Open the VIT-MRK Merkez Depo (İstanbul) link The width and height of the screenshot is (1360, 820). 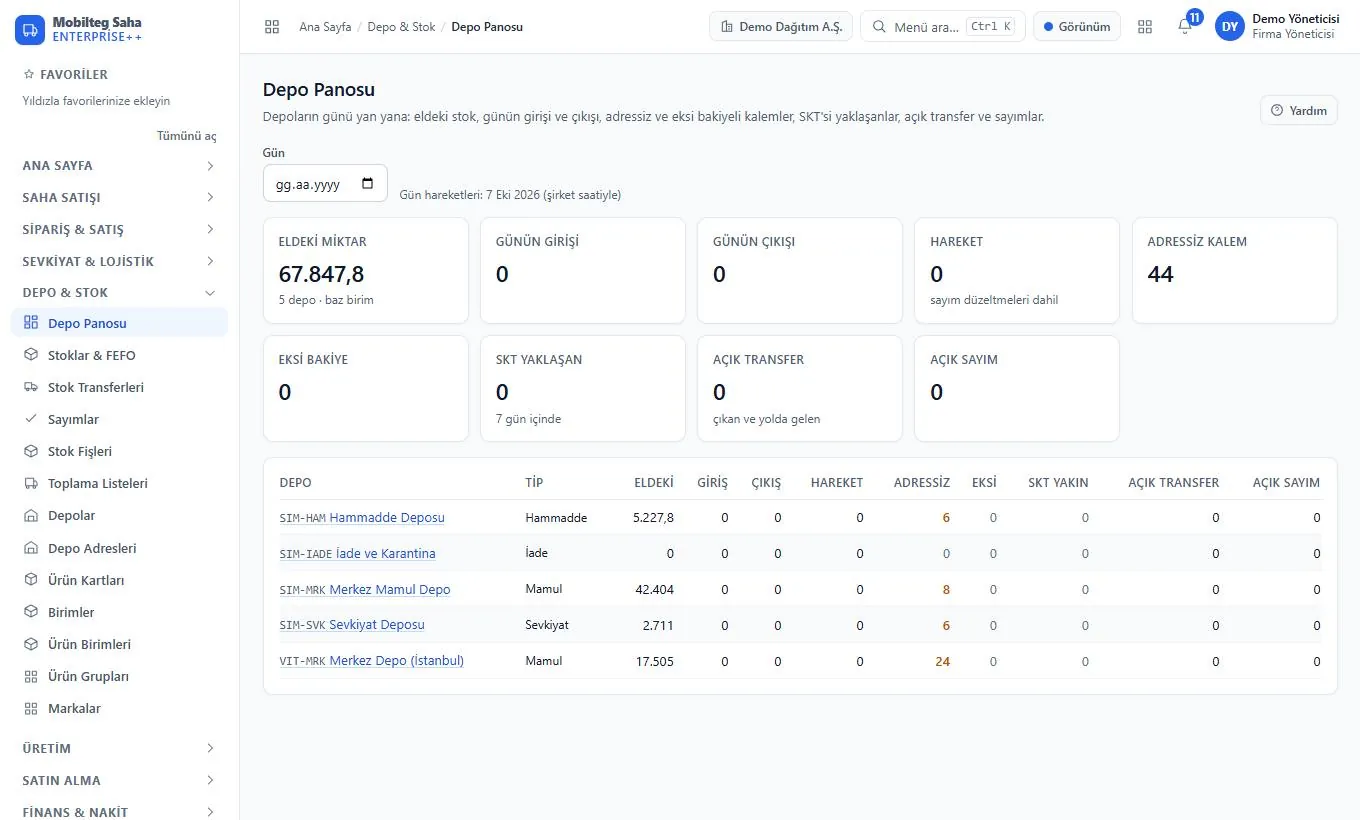tap(372, 661)
